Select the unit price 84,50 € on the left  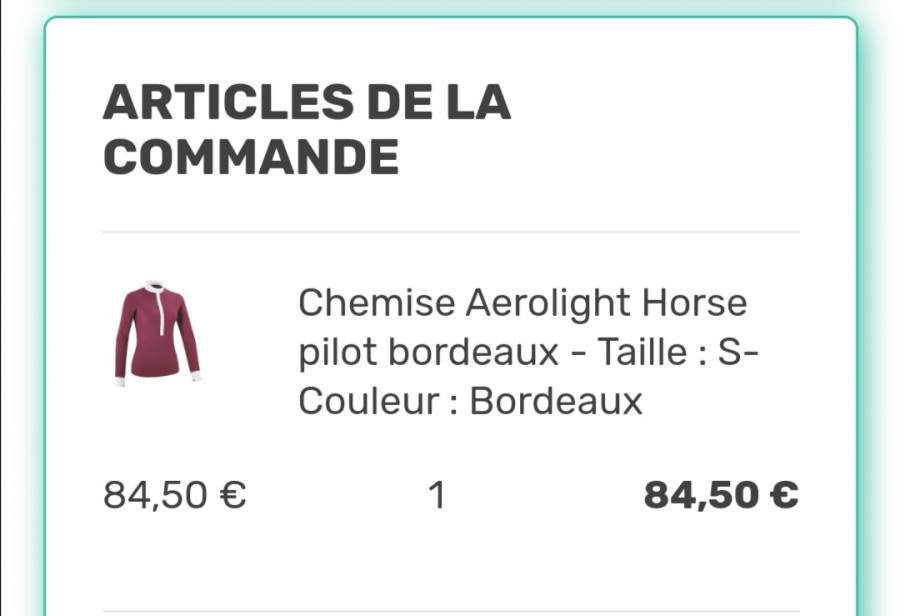[x=175, y=495]
